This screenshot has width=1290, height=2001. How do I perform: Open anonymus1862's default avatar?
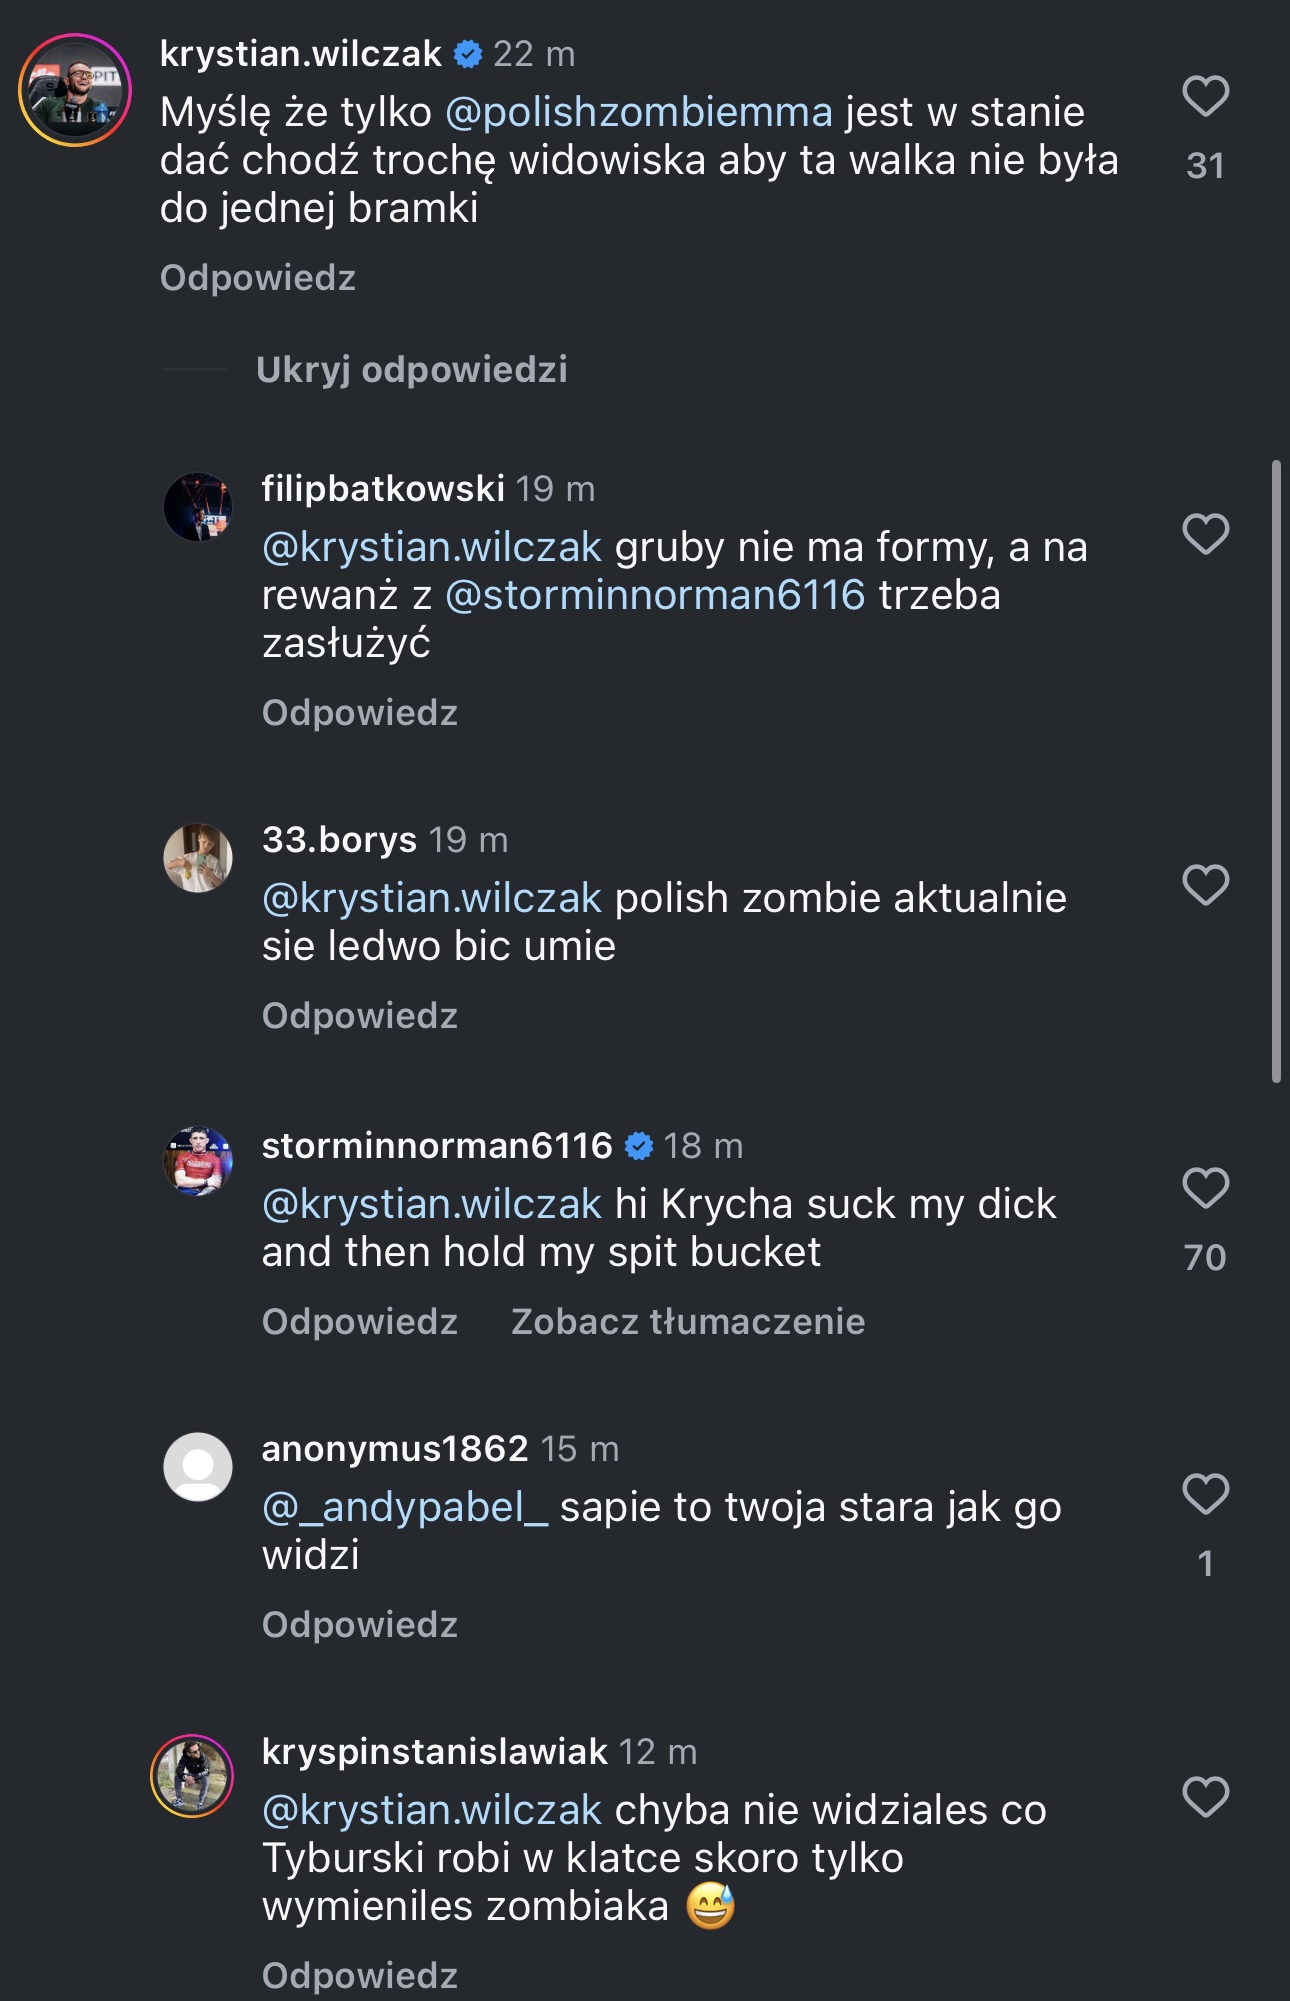[x=198, y=1467]
